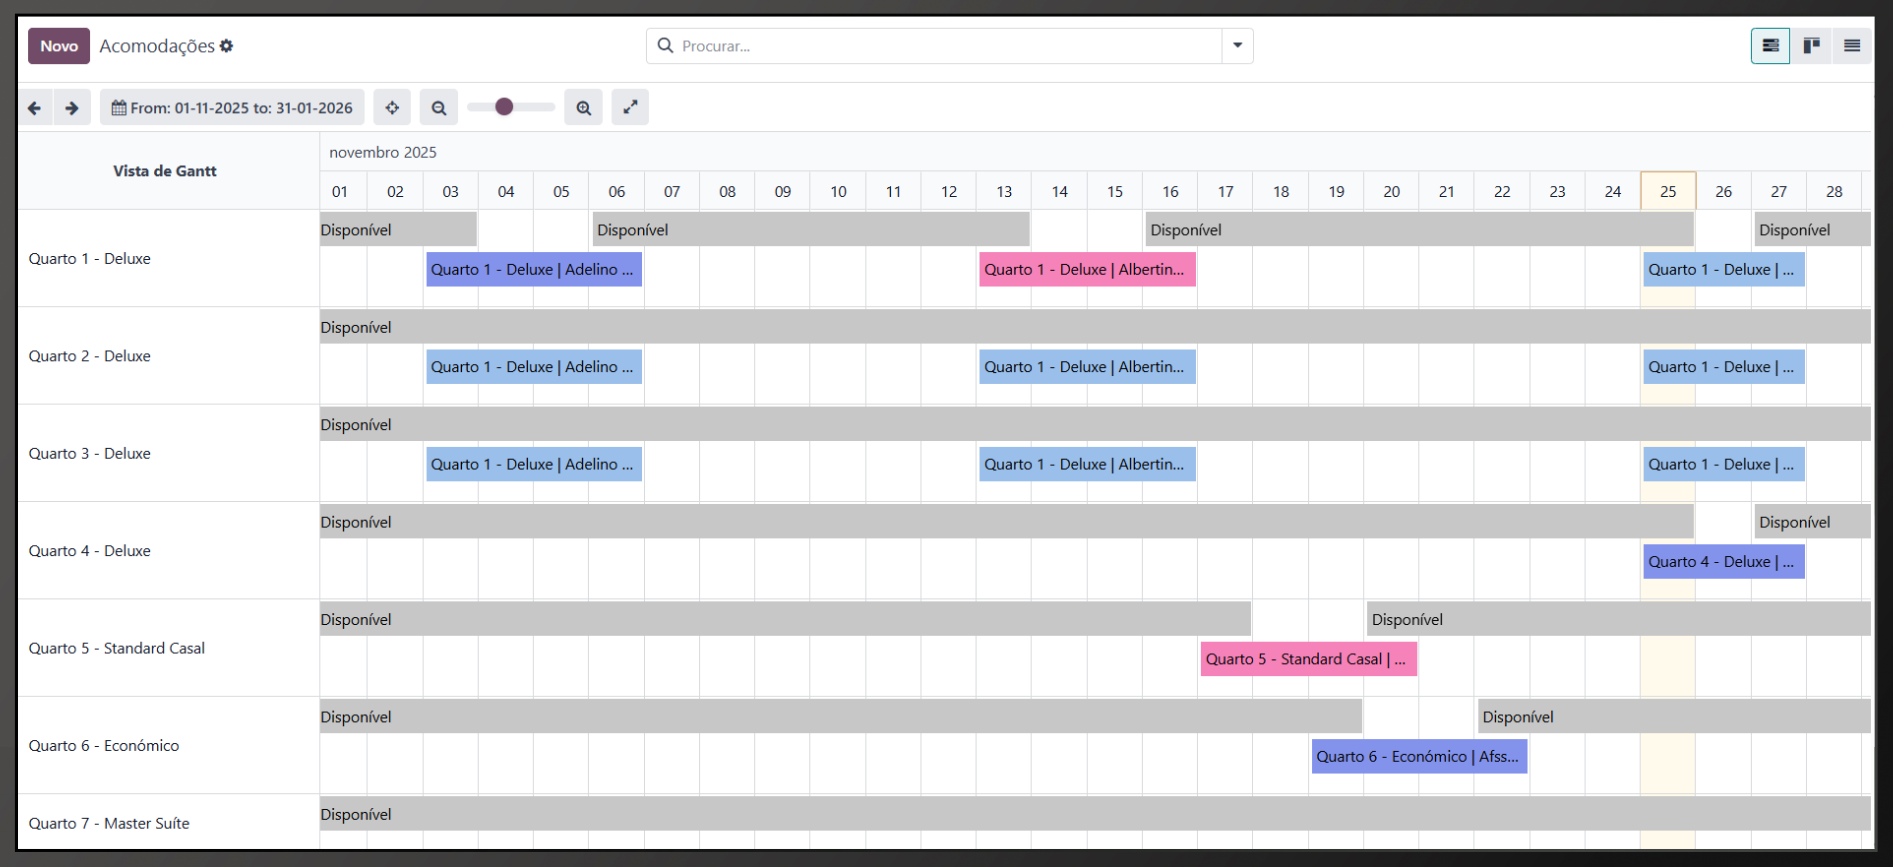This screenshot has height=867, width=1893.
Task: Click the previous period arrow icon
Action: coord(35,108)
